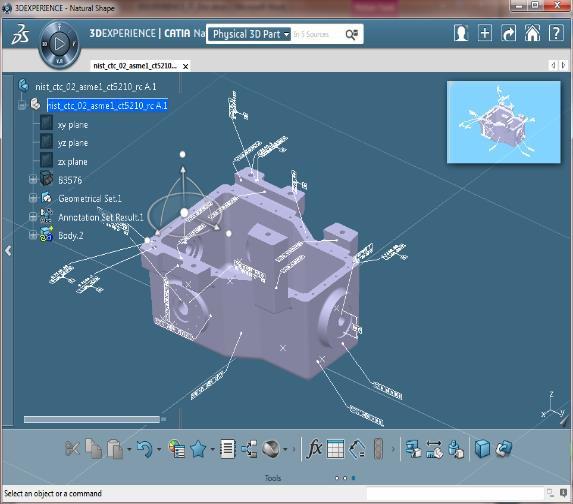The image size is (573, 504).
Task: Click the Favorites star icon
Action: pyautogui.click(x=198, y=449)
